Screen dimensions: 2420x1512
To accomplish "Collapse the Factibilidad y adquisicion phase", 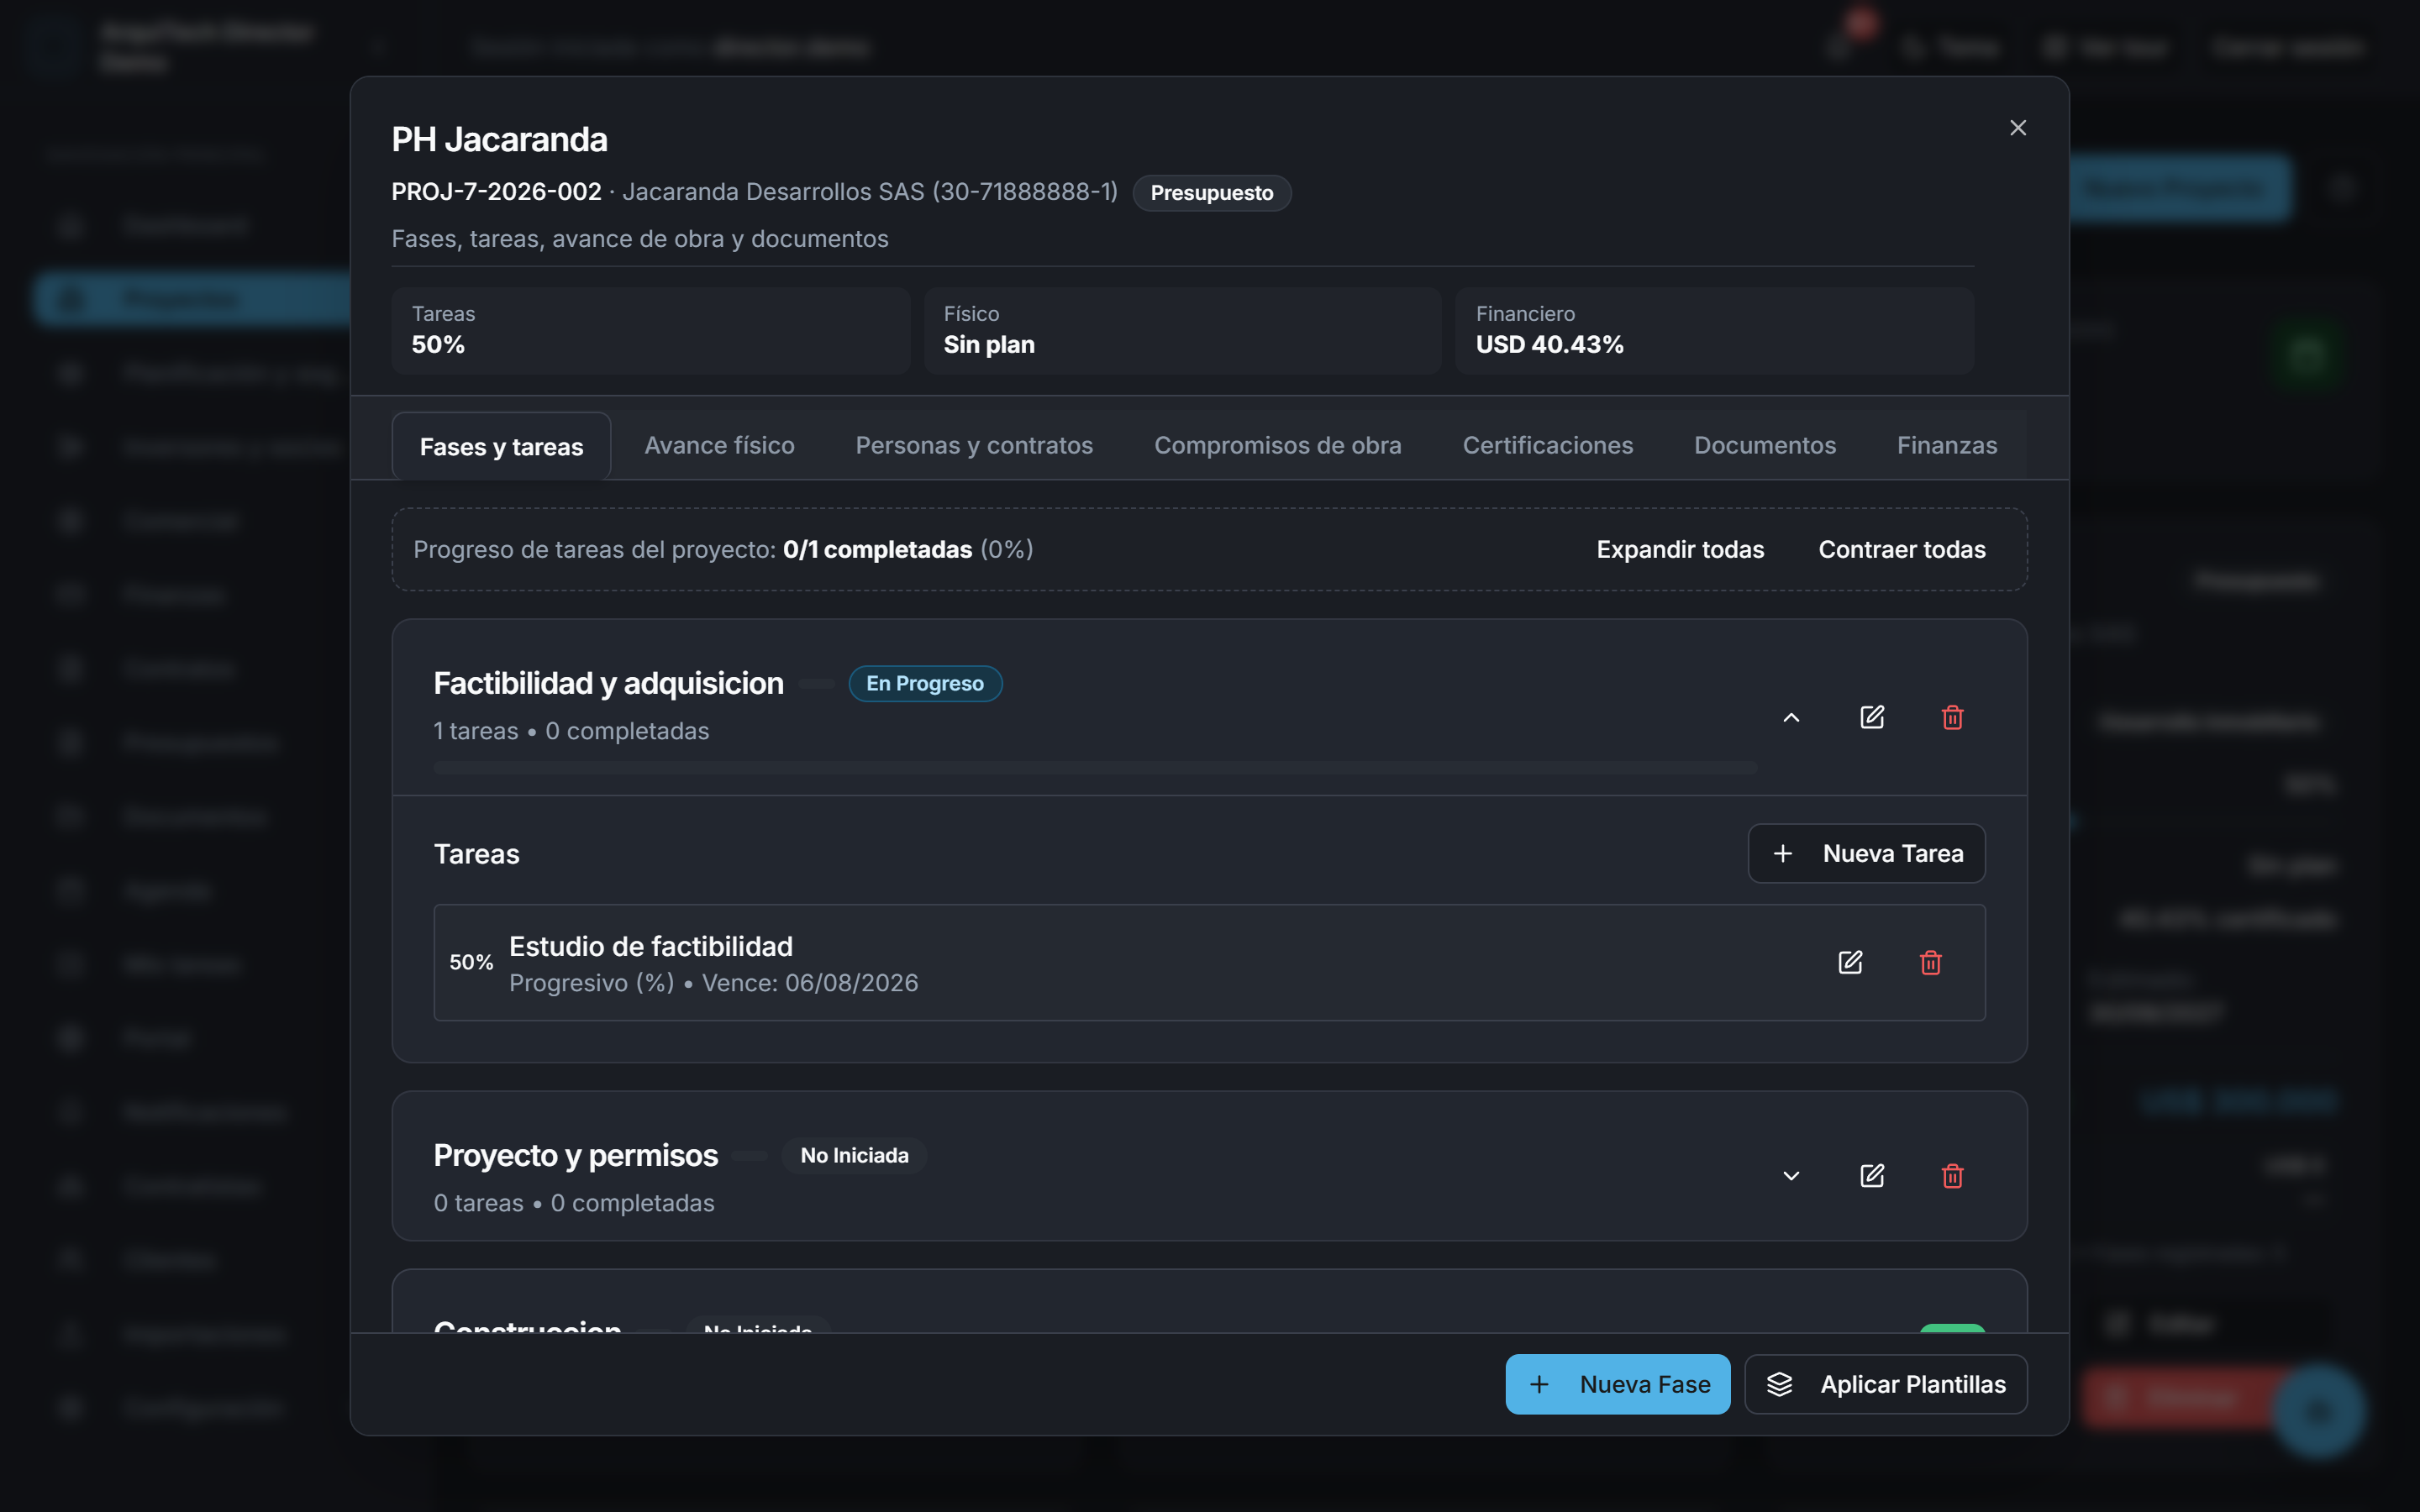I will pos(1791,718).
